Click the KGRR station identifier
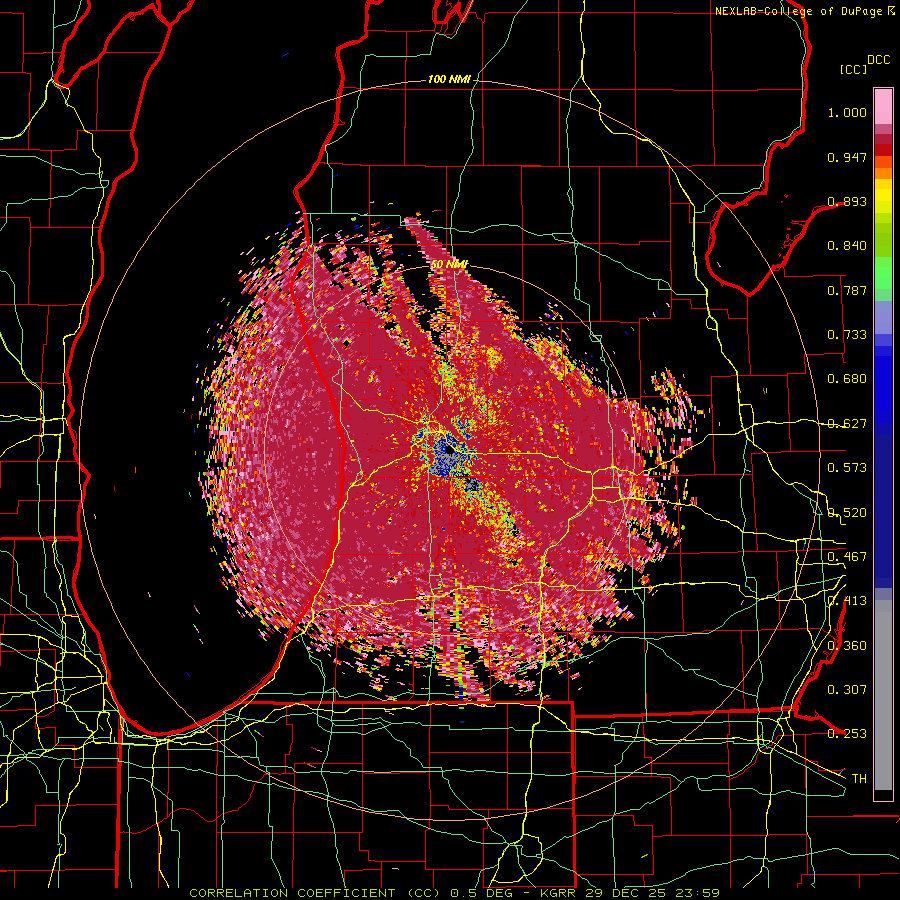 [559, 893]
